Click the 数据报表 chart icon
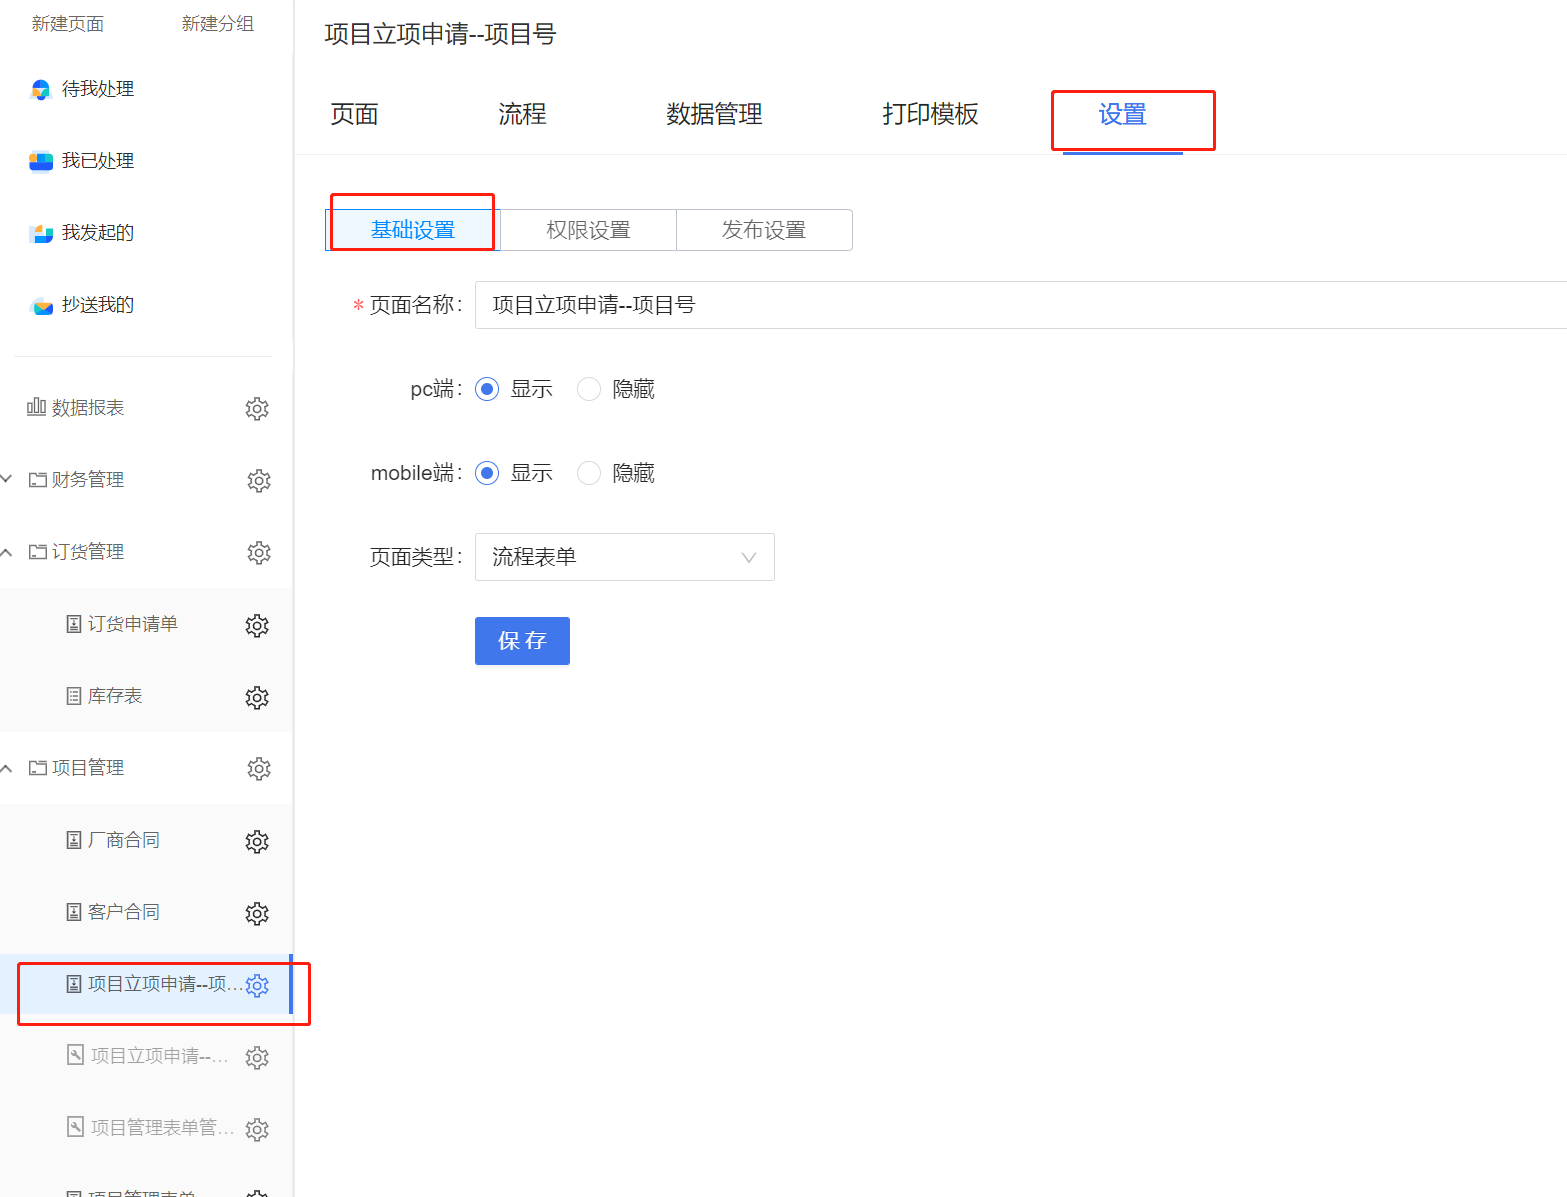The width and height of the screenshot is (1567, 1197). [36, 406]
